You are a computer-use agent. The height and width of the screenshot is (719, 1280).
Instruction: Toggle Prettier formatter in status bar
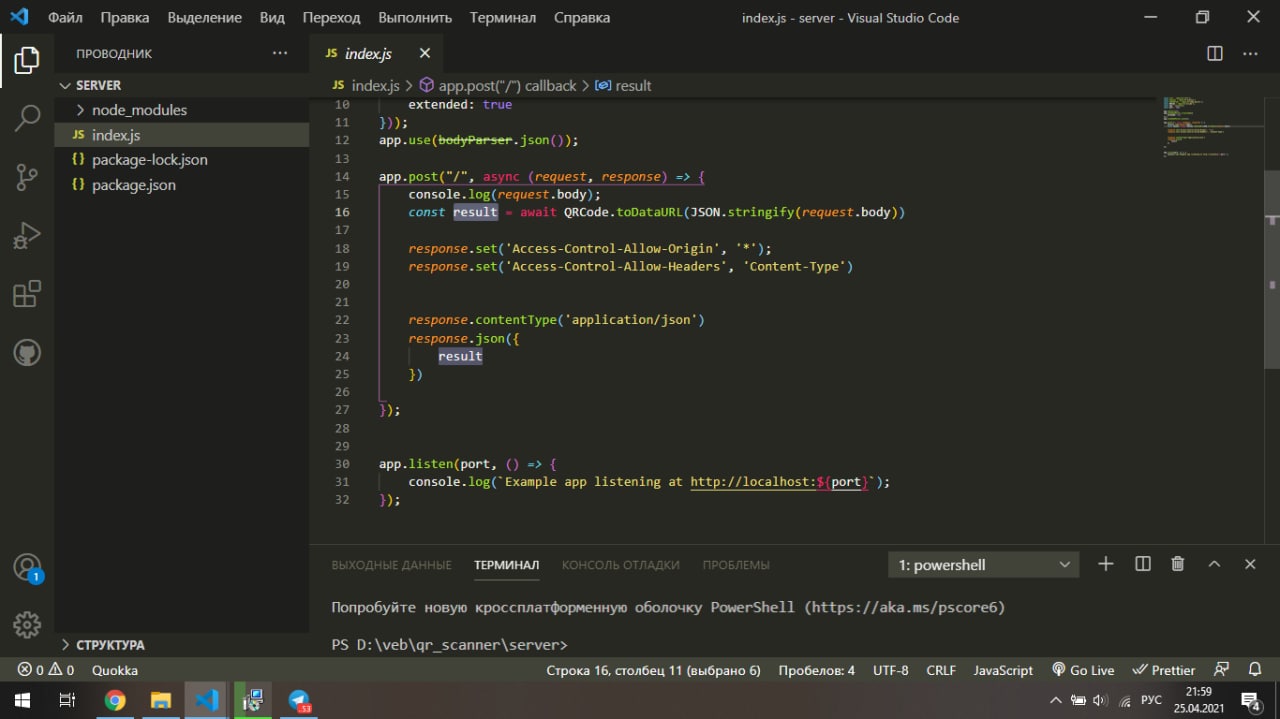(1163, 670)
